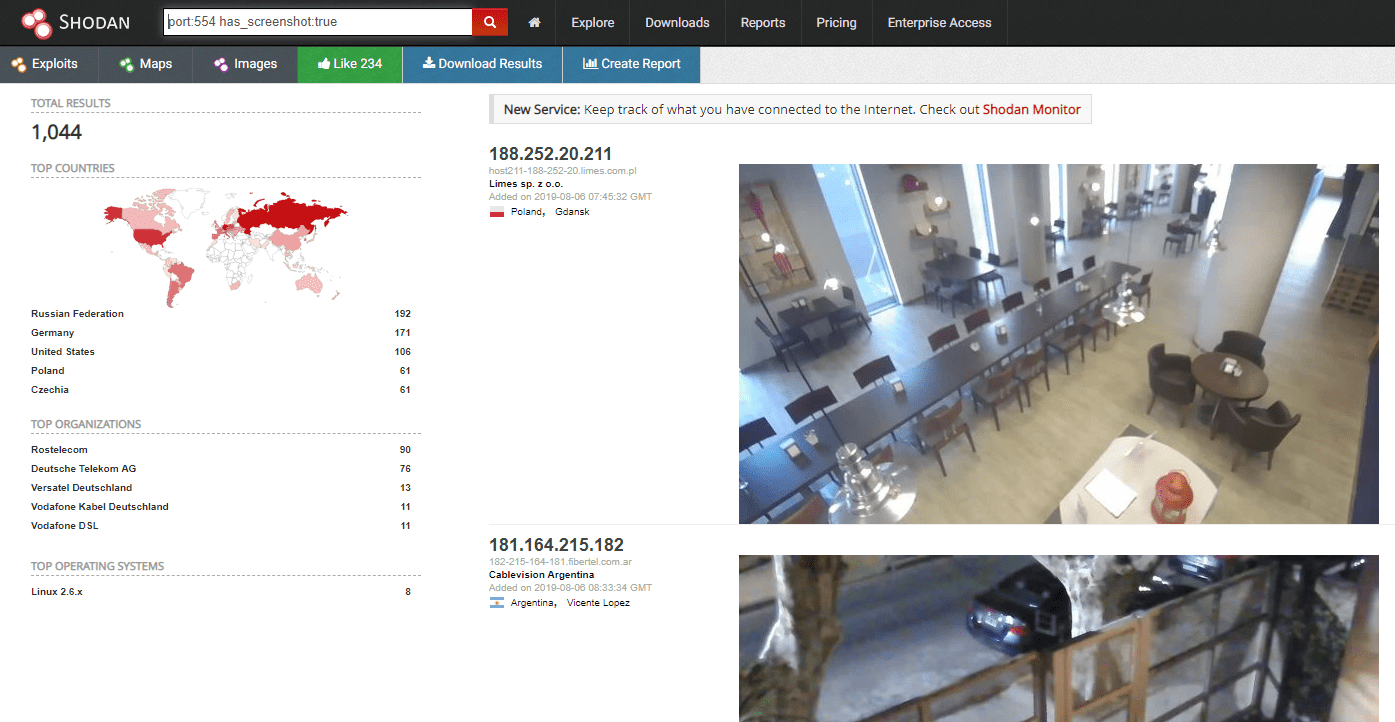Screen dimensions: 1395x722
Task: Click the red search magnifier button
Action: (490, 22)
